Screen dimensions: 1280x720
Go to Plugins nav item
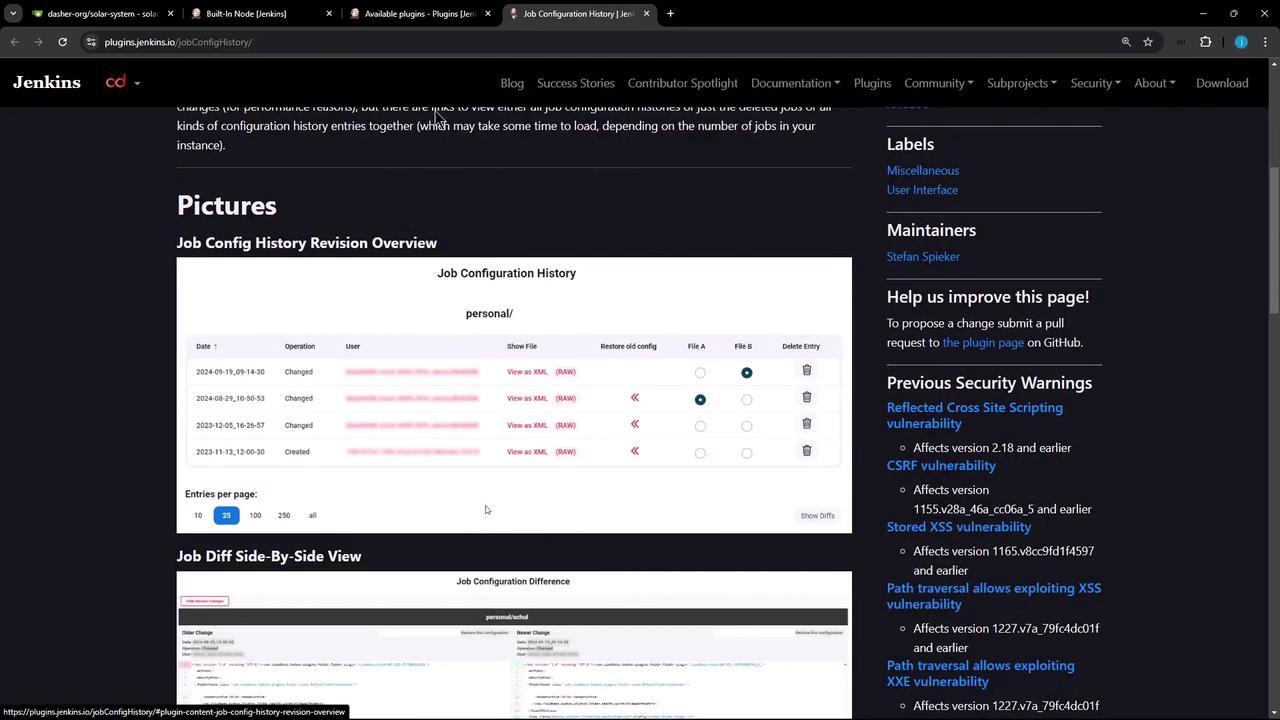(872, 83)
